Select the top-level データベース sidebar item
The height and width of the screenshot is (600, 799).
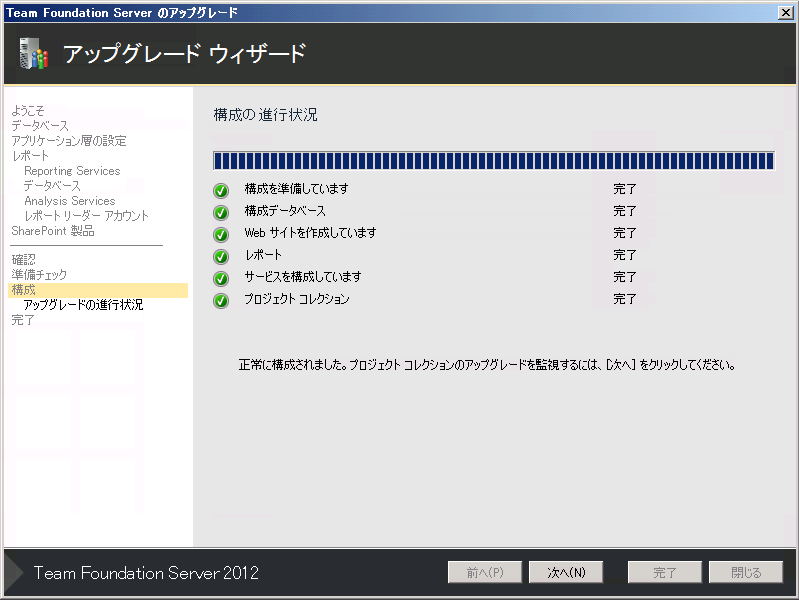coord(40,125)
